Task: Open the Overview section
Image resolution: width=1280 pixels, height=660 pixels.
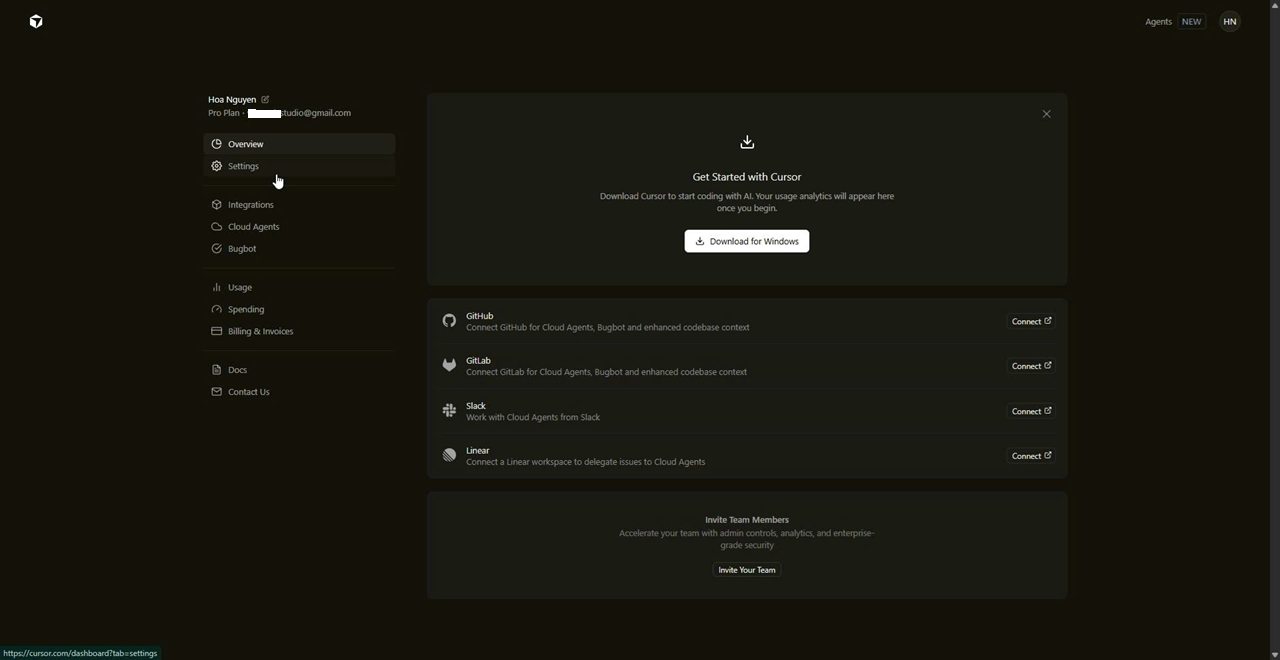Action: coord(299,144)
